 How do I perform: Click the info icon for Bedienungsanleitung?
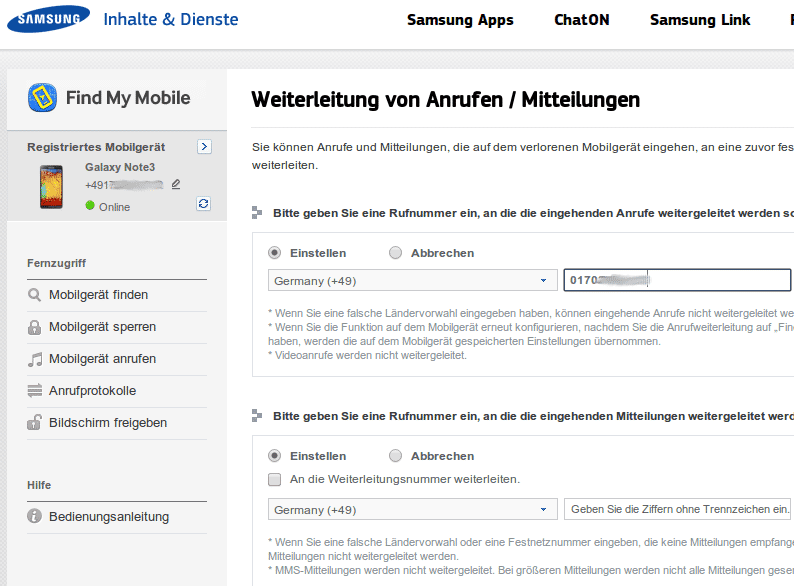[x=34, y=516]
